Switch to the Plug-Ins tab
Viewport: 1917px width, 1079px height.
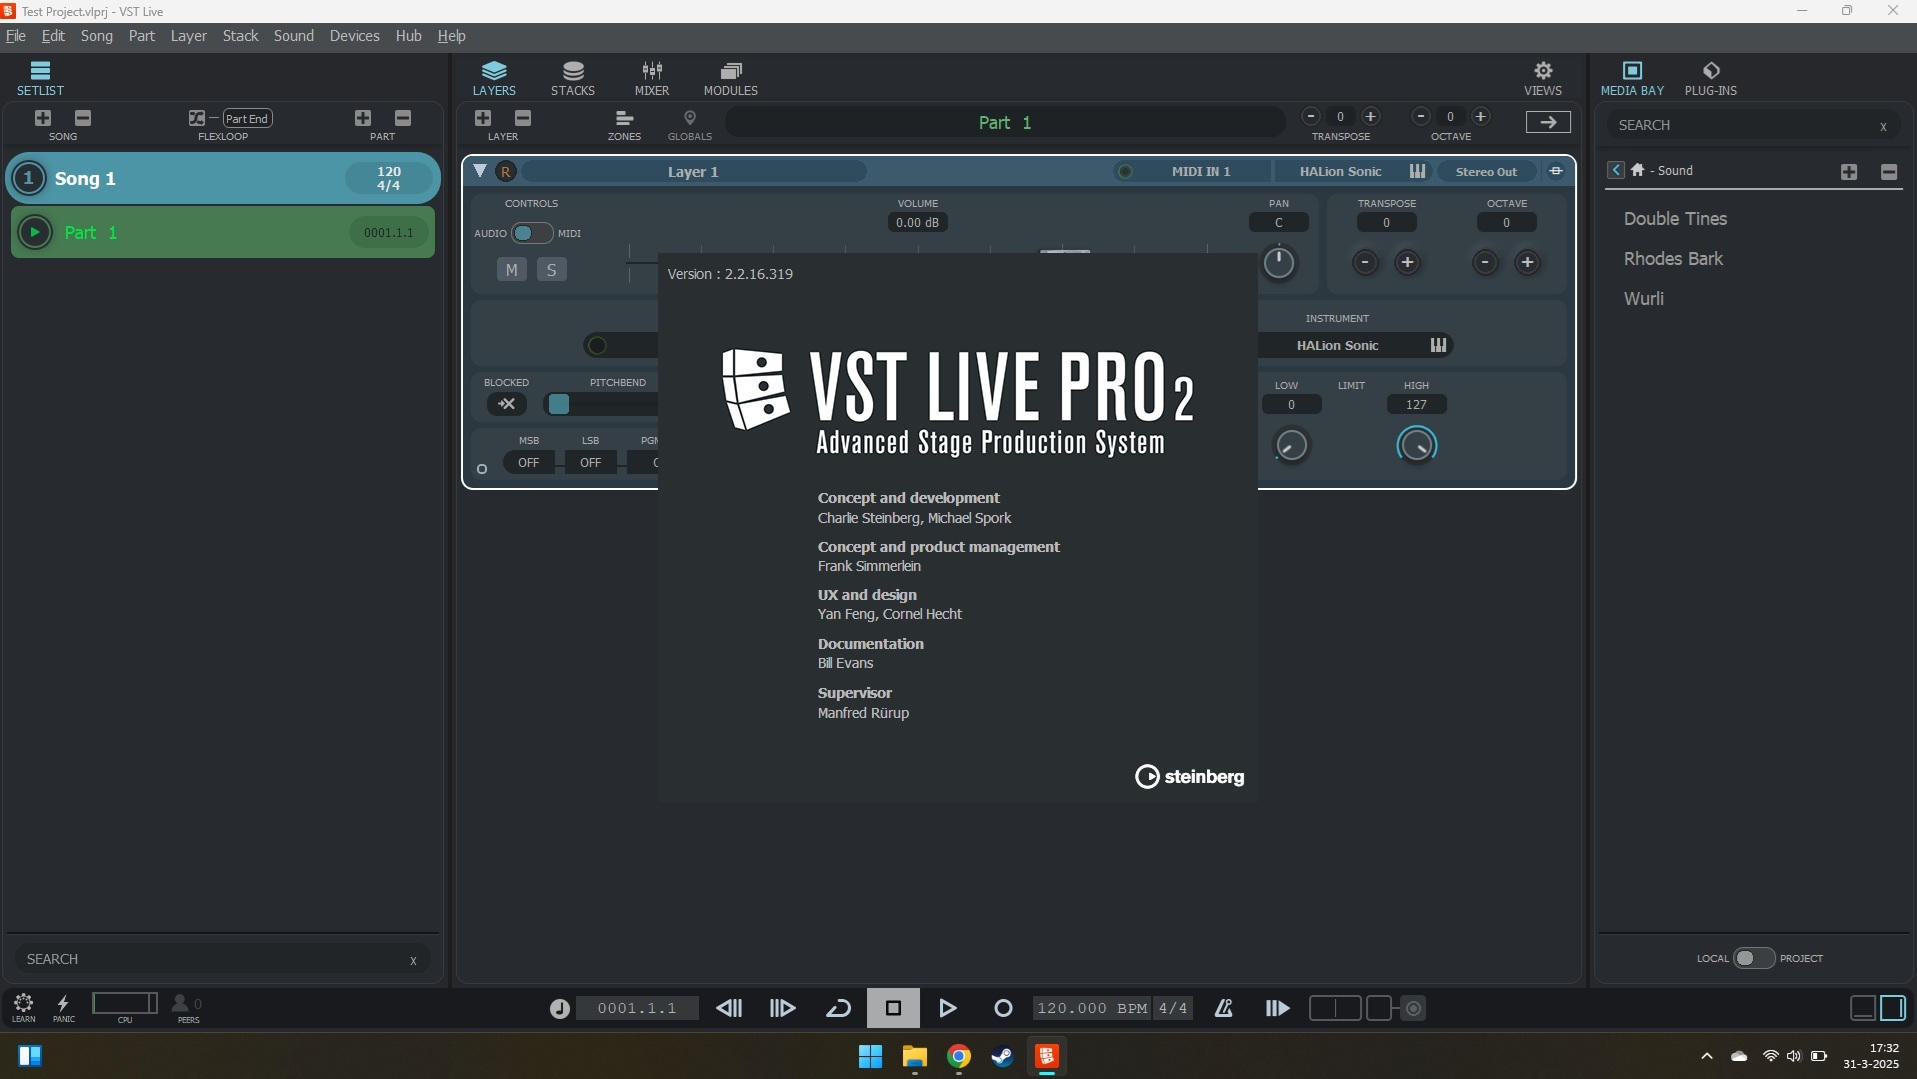coord(1710,78)
